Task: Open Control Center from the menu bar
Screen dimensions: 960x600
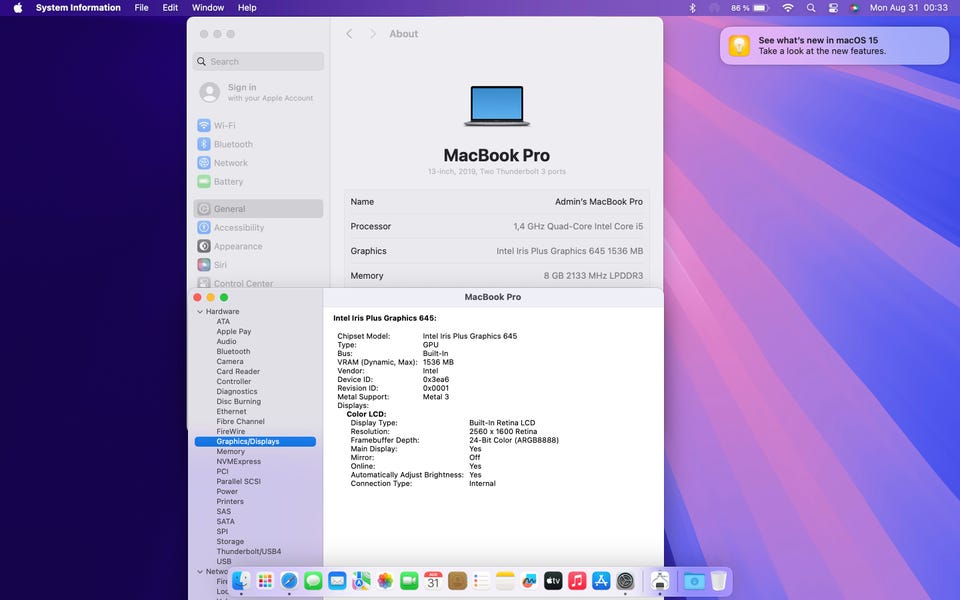Action: pos(833,8)
